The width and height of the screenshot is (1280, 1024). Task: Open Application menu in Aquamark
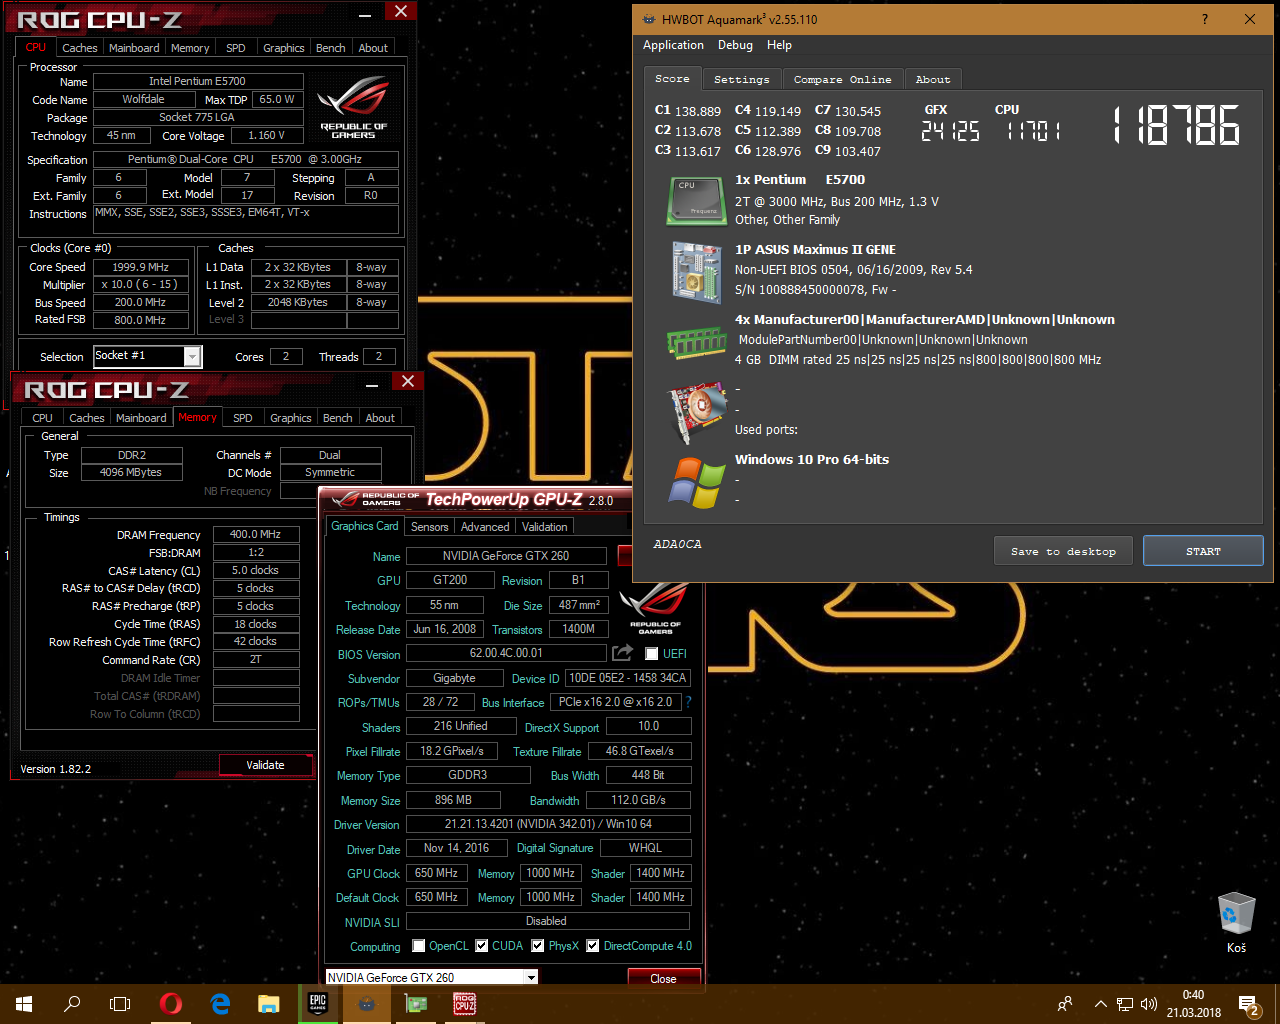coord(673,45)
